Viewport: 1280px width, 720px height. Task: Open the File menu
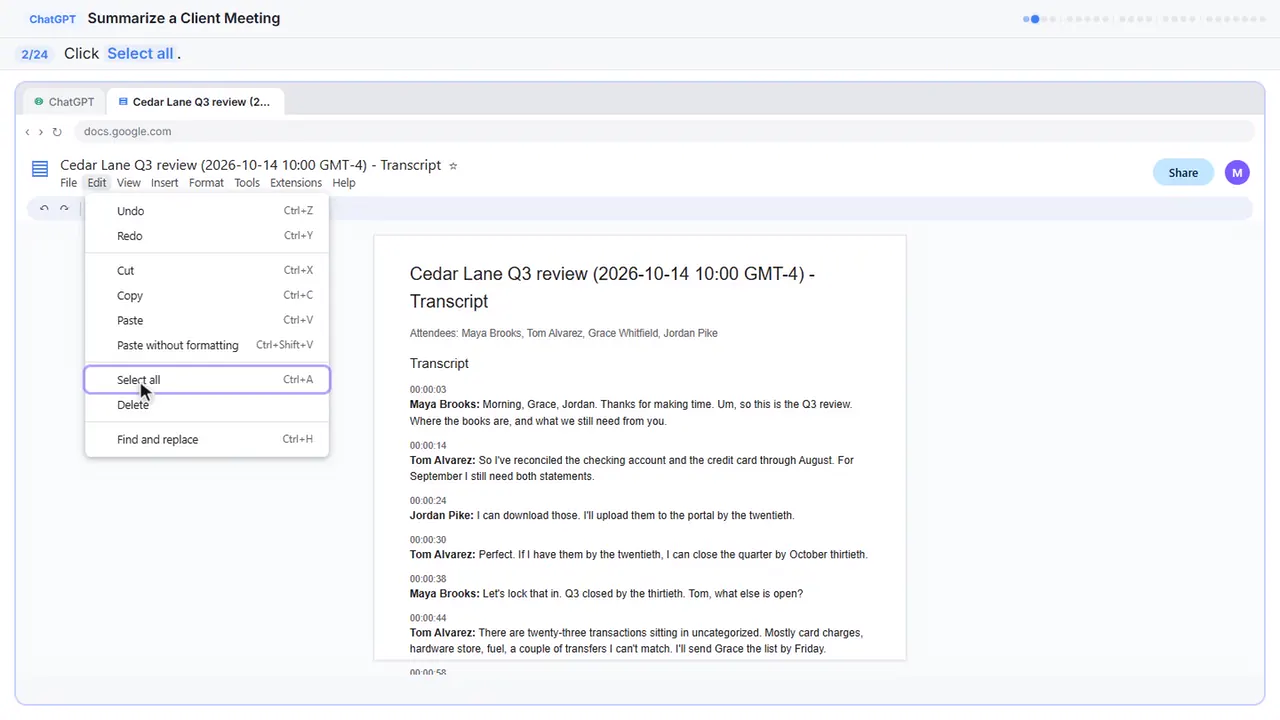click(x=68, y=183)
